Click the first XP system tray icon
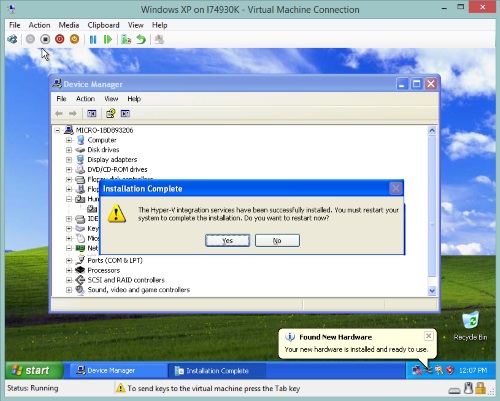This screenshot has width=500, height=401. pos(417,370)
